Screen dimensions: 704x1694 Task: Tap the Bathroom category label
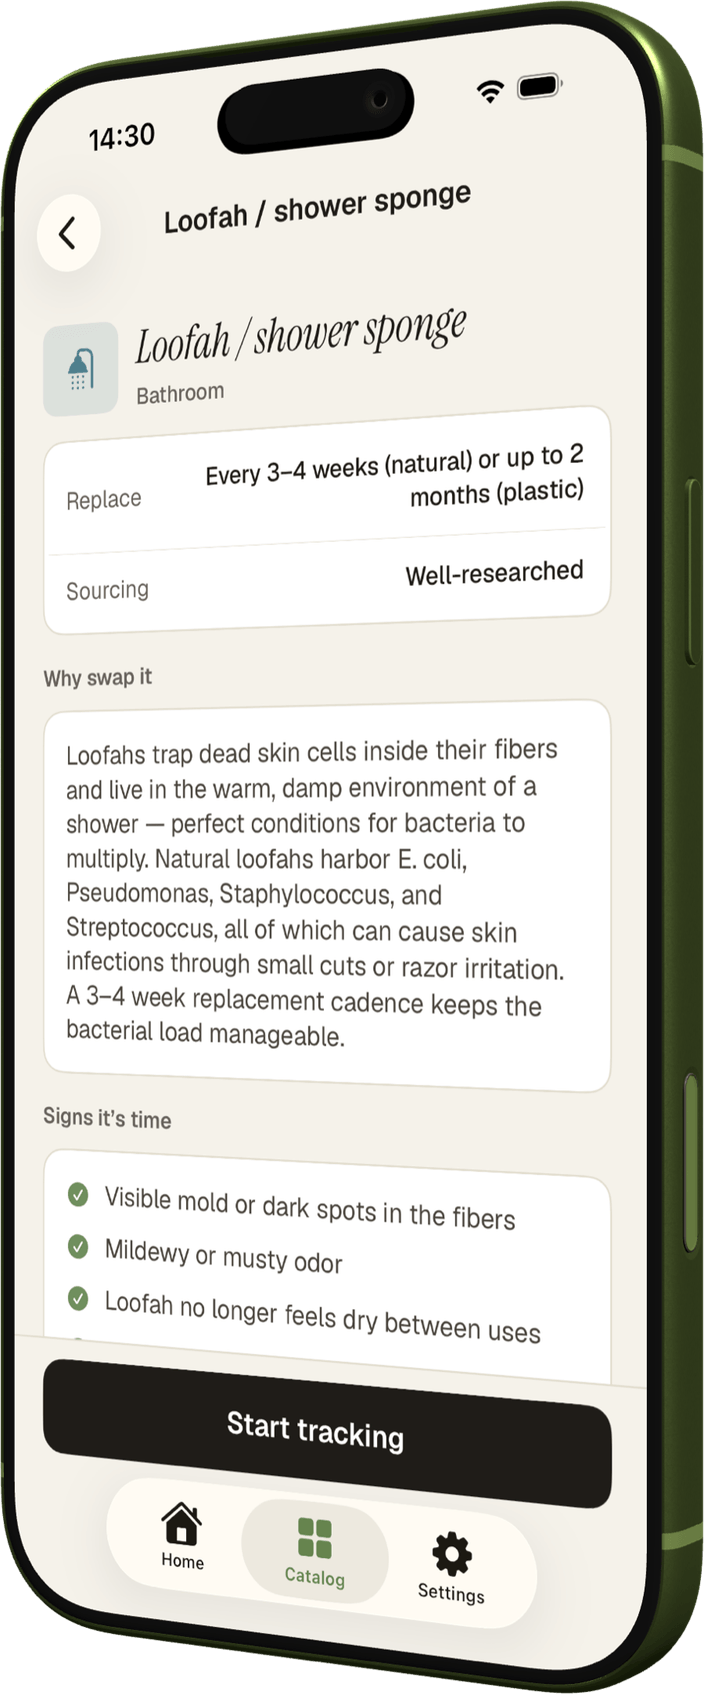180,394
